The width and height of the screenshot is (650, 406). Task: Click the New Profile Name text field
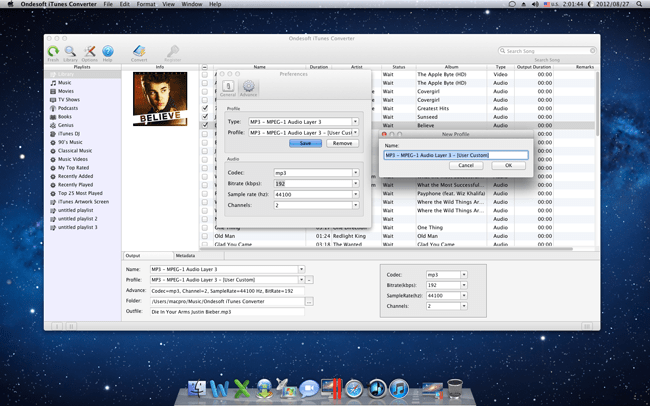pyautogui.click(x=456, y=155)
